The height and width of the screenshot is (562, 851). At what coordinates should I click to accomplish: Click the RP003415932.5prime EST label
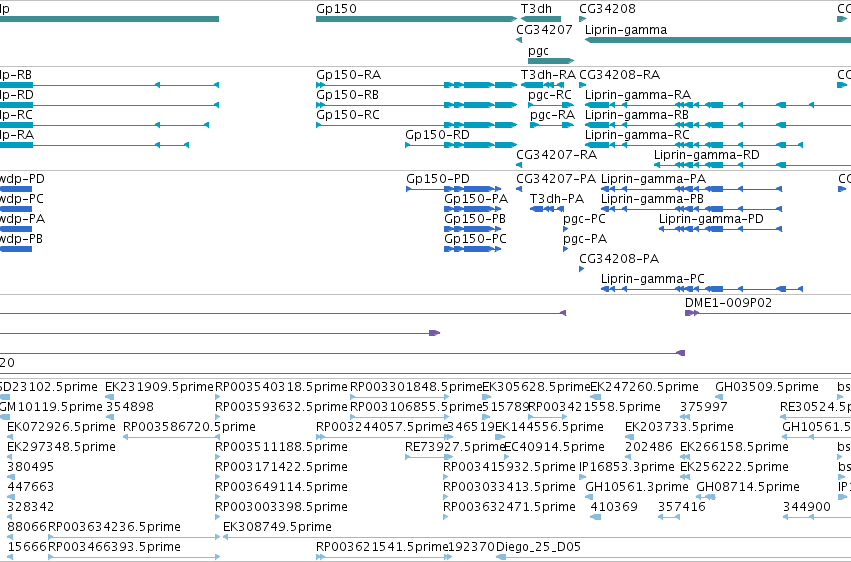tap(509, 468)
